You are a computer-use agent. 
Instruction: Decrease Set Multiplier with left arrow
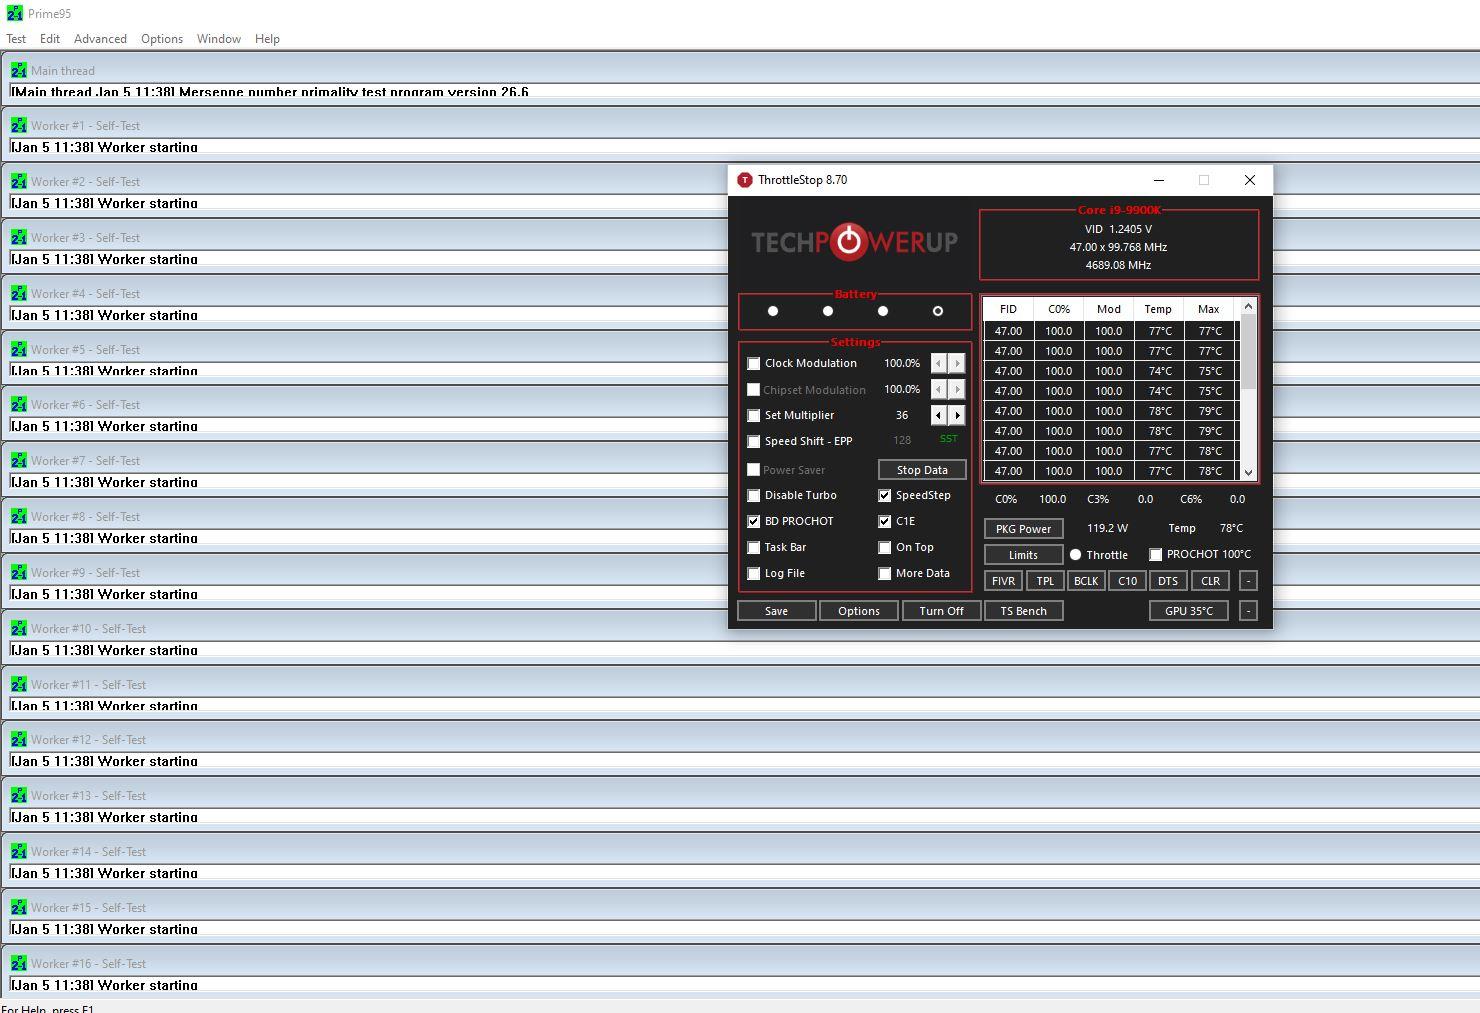[x=938, y=415]
